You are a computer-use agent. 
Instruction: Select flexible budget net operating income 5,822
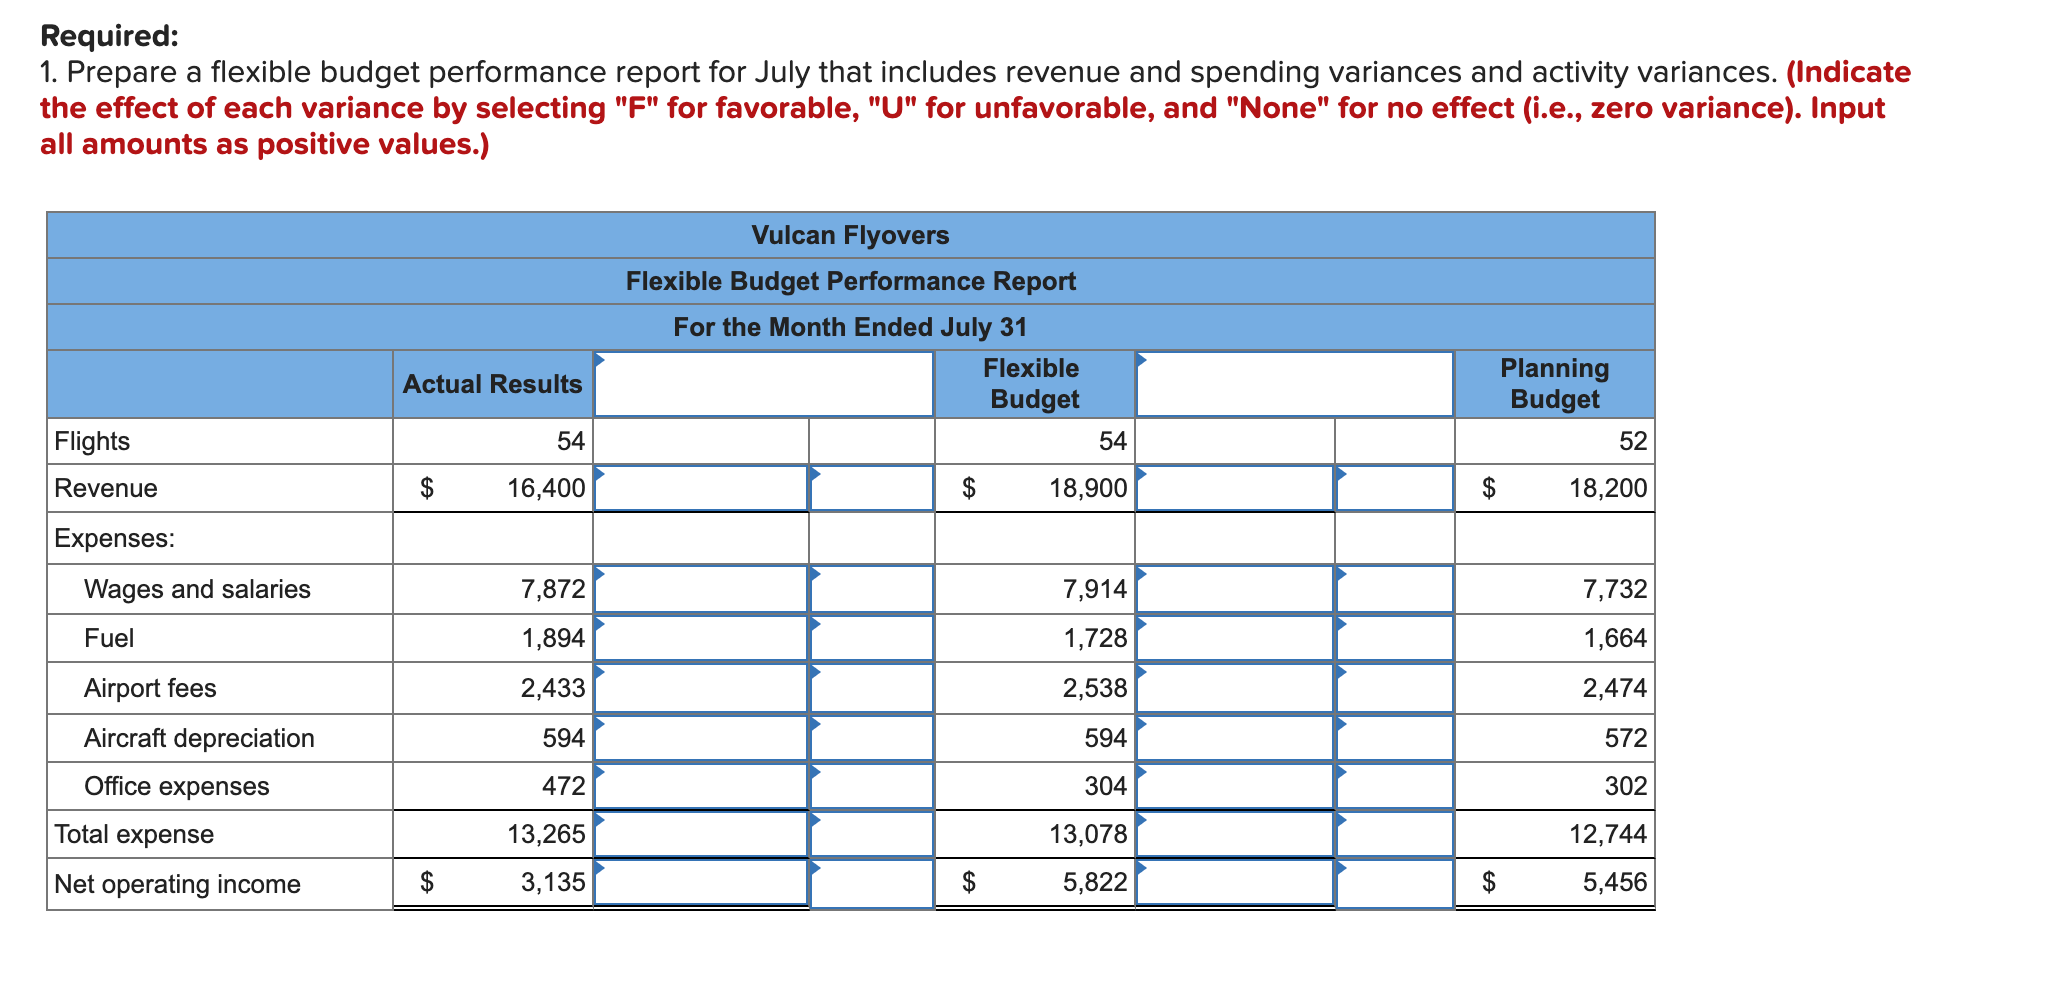click(1095, 882)
